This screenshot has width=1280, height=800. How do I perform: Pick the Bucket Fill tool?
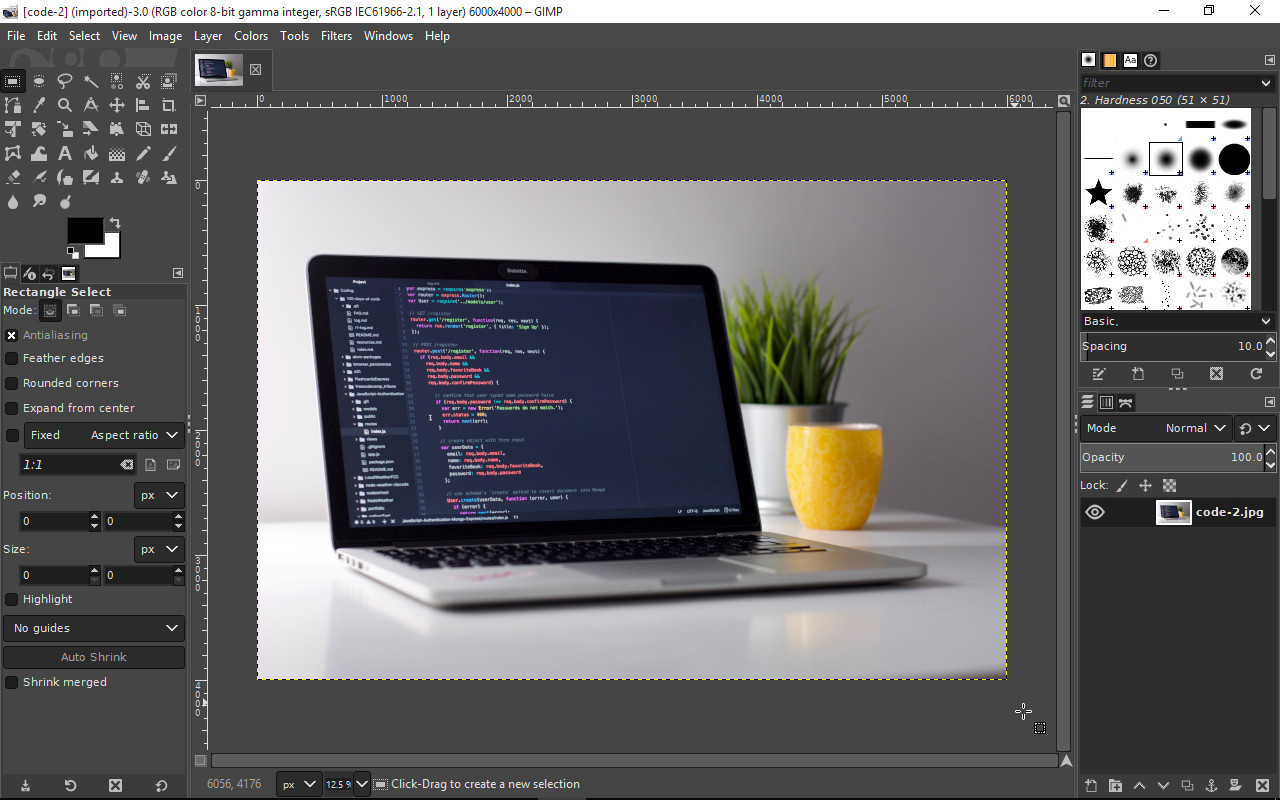[x=91, y=154]
